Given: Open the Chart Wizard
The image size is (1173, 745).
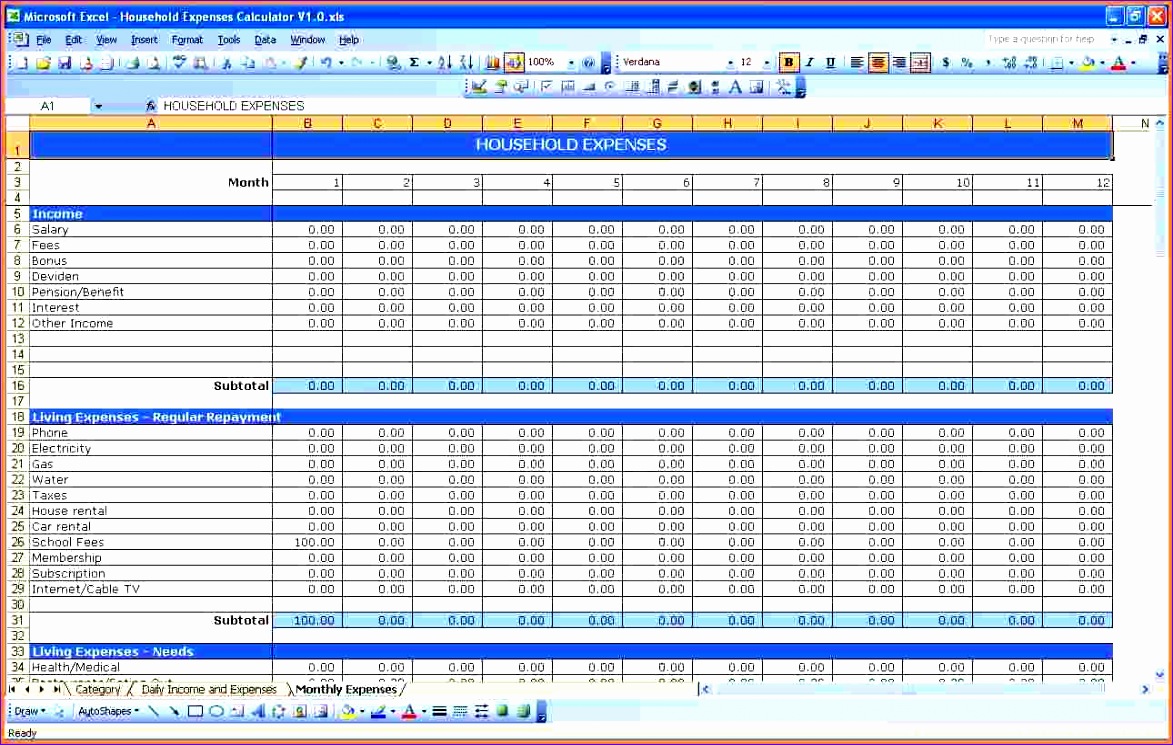Looking at the screenshot, I should (x=492, y=62).
